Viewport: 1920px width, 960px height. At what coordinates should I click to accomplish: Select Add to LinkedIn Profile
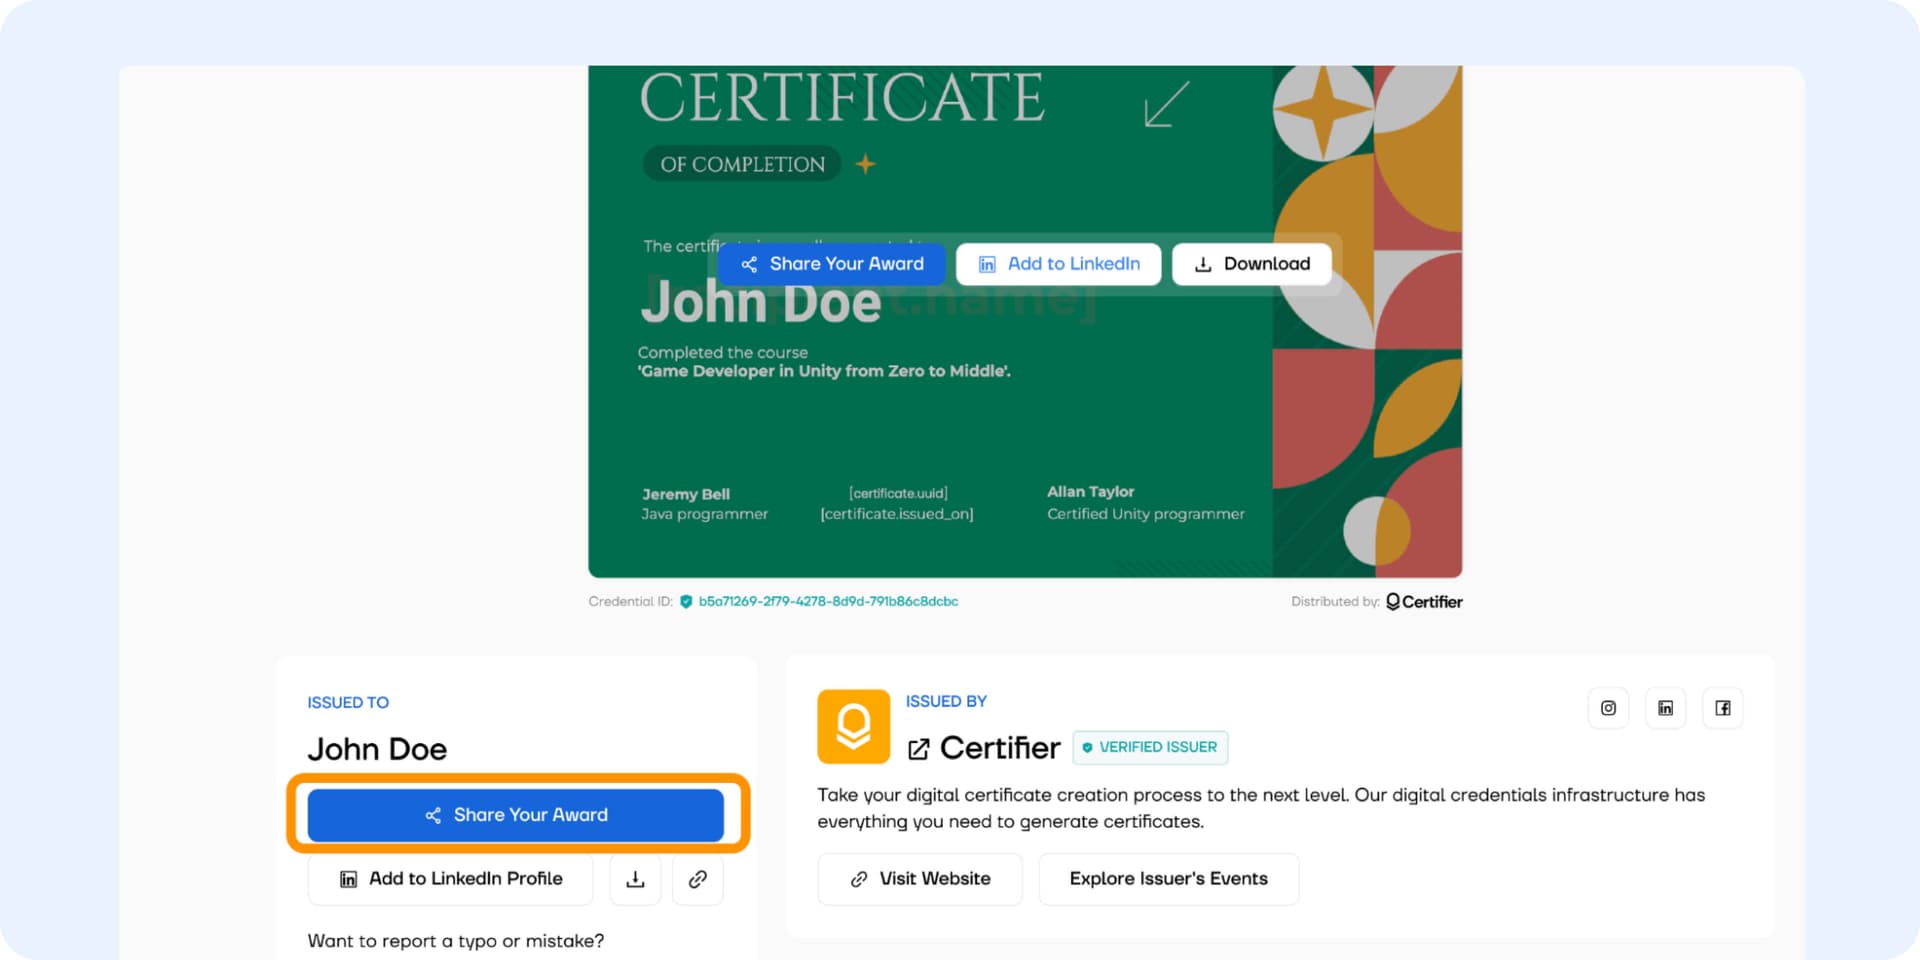450,878
